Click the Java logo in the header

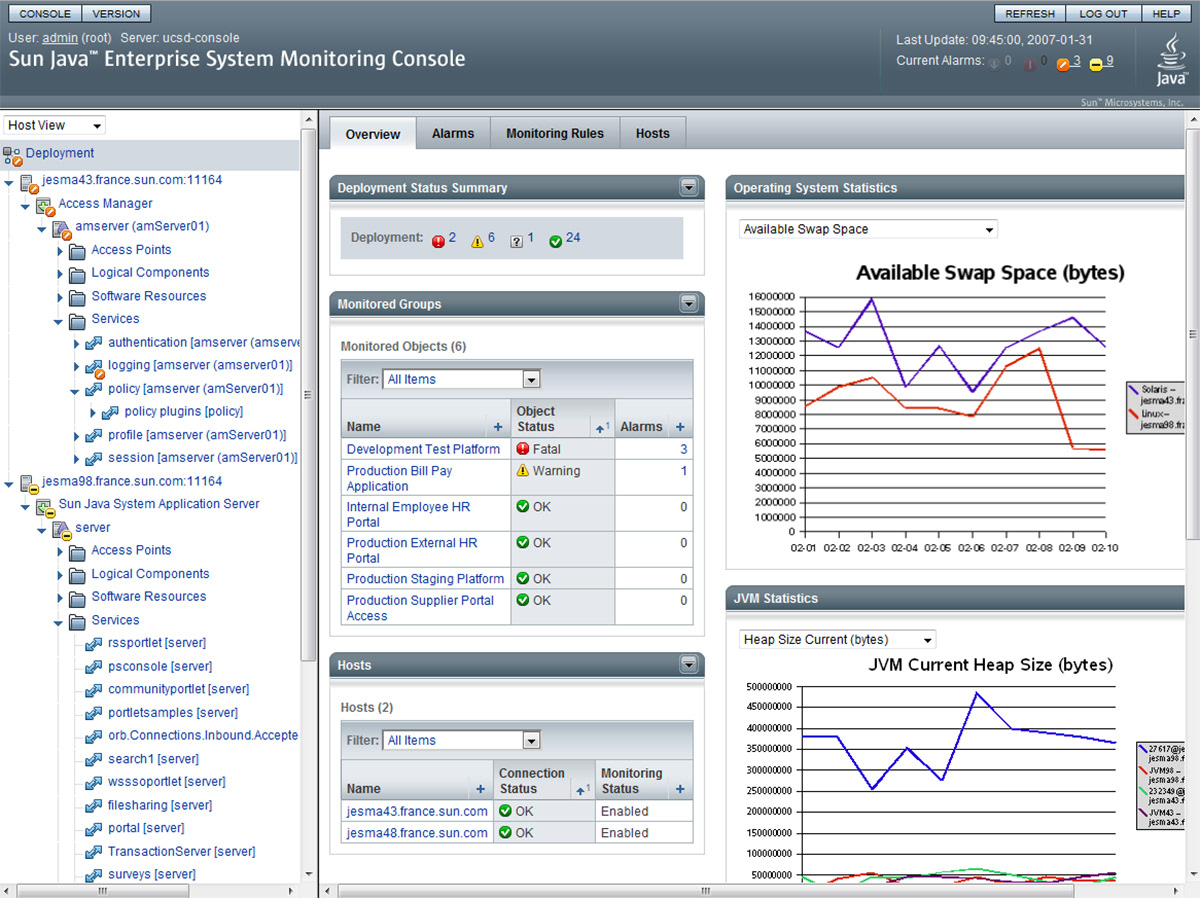point(1171,60)
